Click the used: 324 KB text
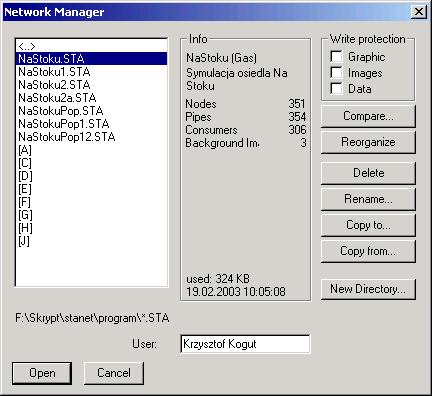 click(x=218, y=279)
